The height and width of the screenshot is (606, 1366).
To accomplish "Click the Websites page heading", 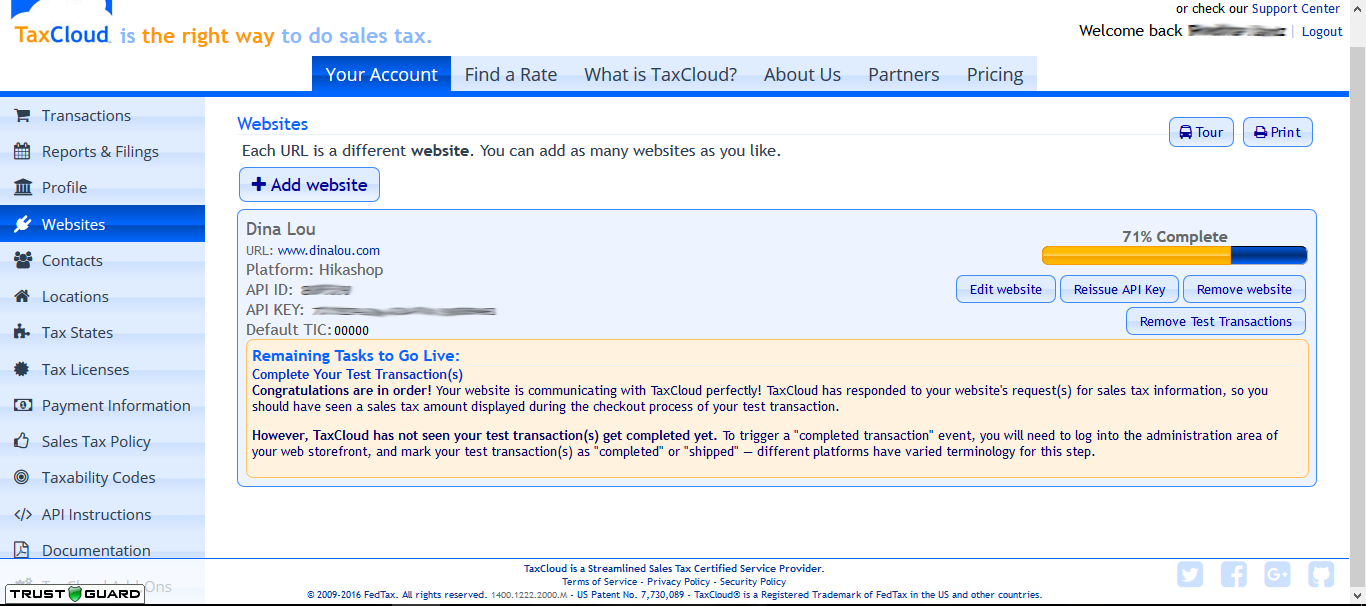I will [x=272, y=124].
